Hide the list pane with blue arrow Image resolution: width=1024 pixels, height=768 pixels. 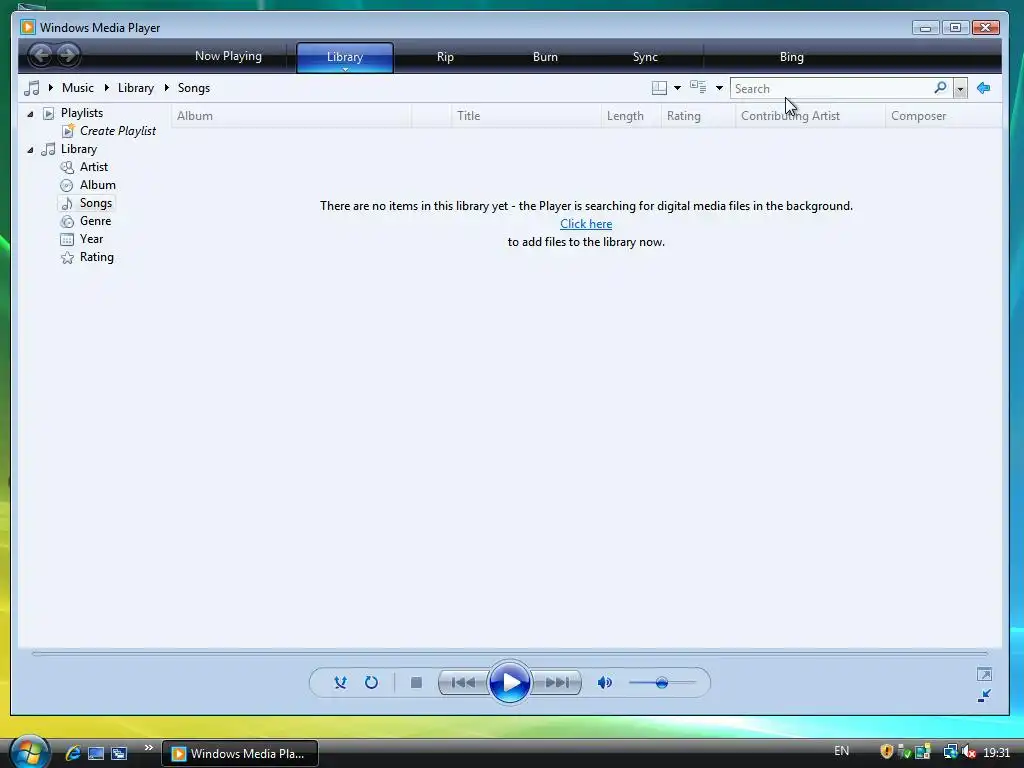[984, 88]
